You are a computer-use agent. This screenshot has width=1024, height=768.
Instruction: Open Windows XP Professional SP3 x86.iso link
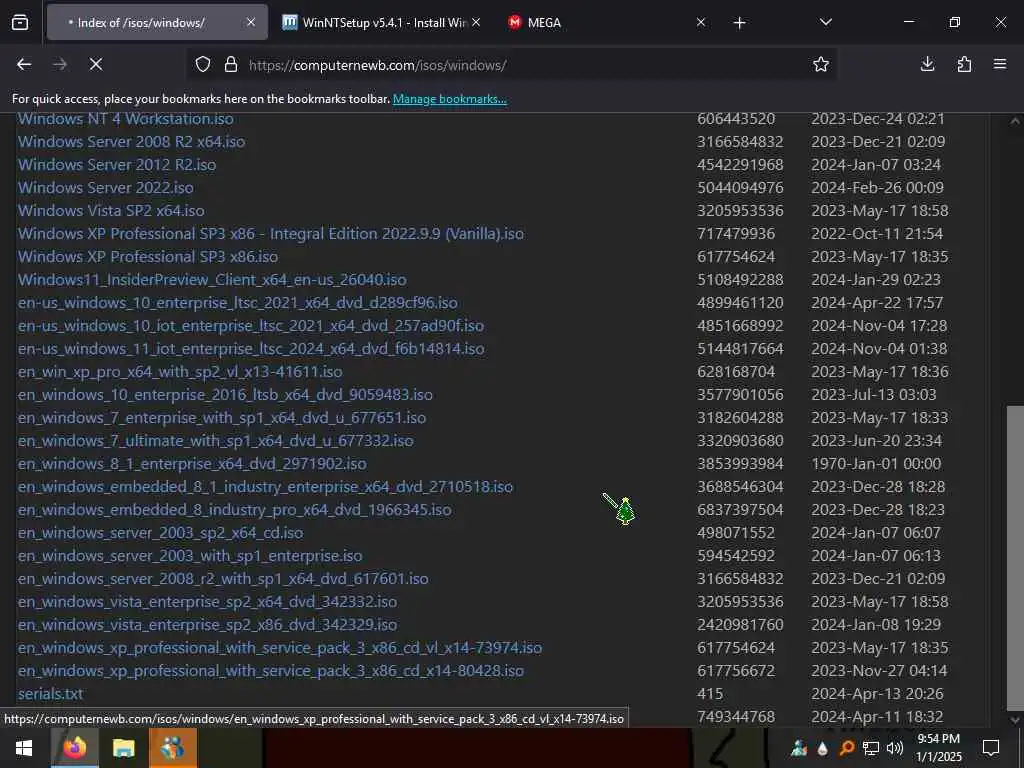148,257
